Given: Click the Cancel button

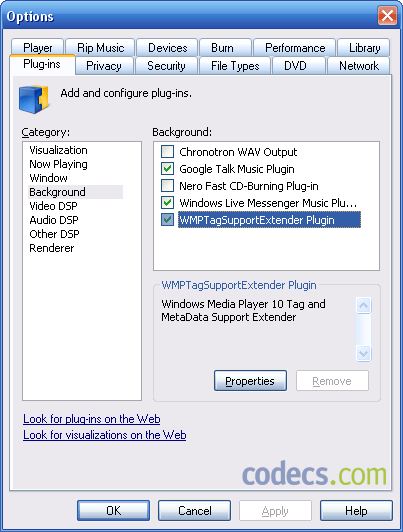Looking at the screenshot, I should [194, 510].
